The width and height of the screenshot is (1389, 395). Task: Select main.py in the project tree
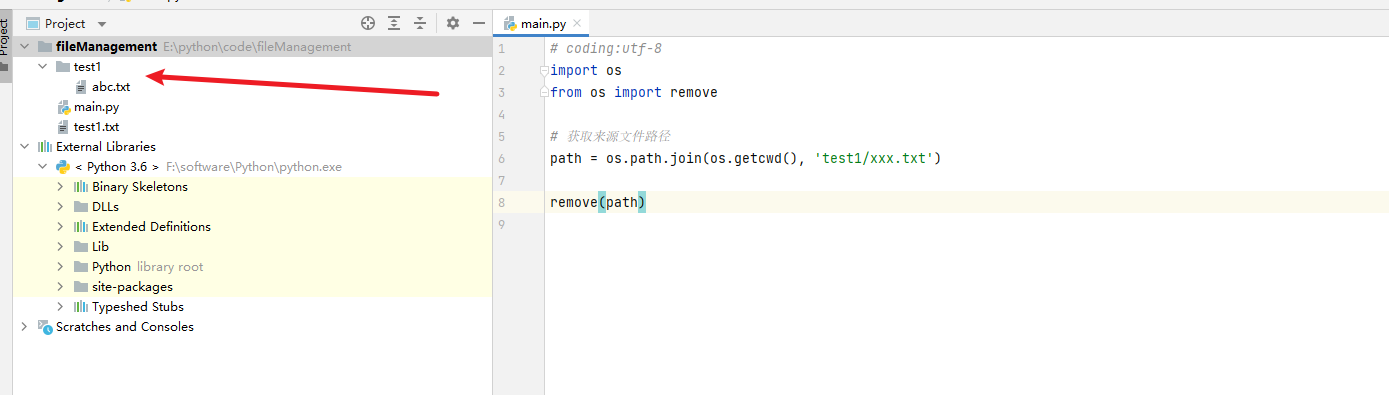point(96,107)
